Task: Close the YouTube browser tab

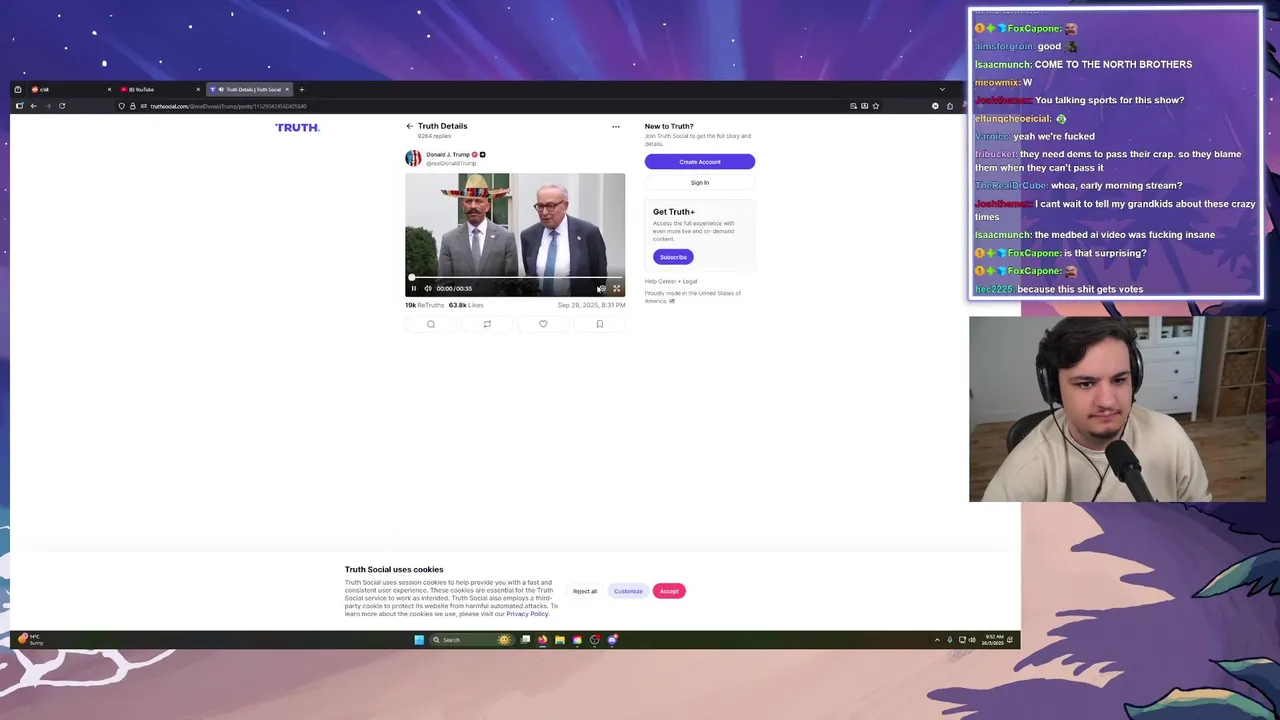Action: click(198, 89)
